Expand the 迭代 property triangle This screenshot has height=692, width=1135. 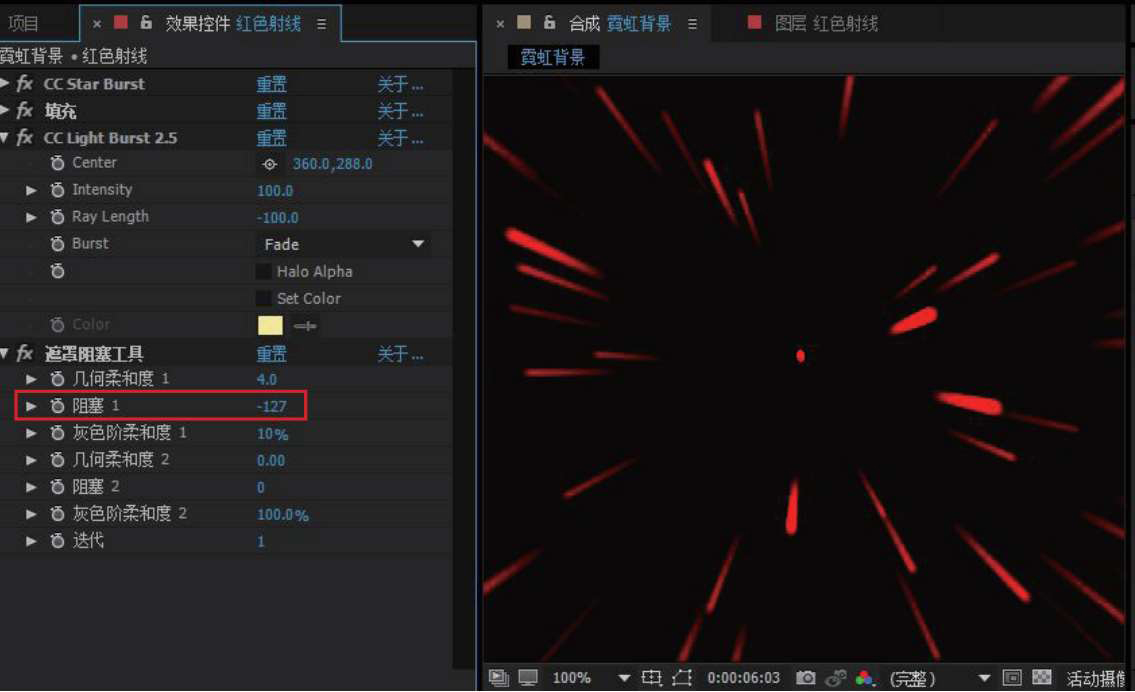pyautogui.click(x=31, y=541)
